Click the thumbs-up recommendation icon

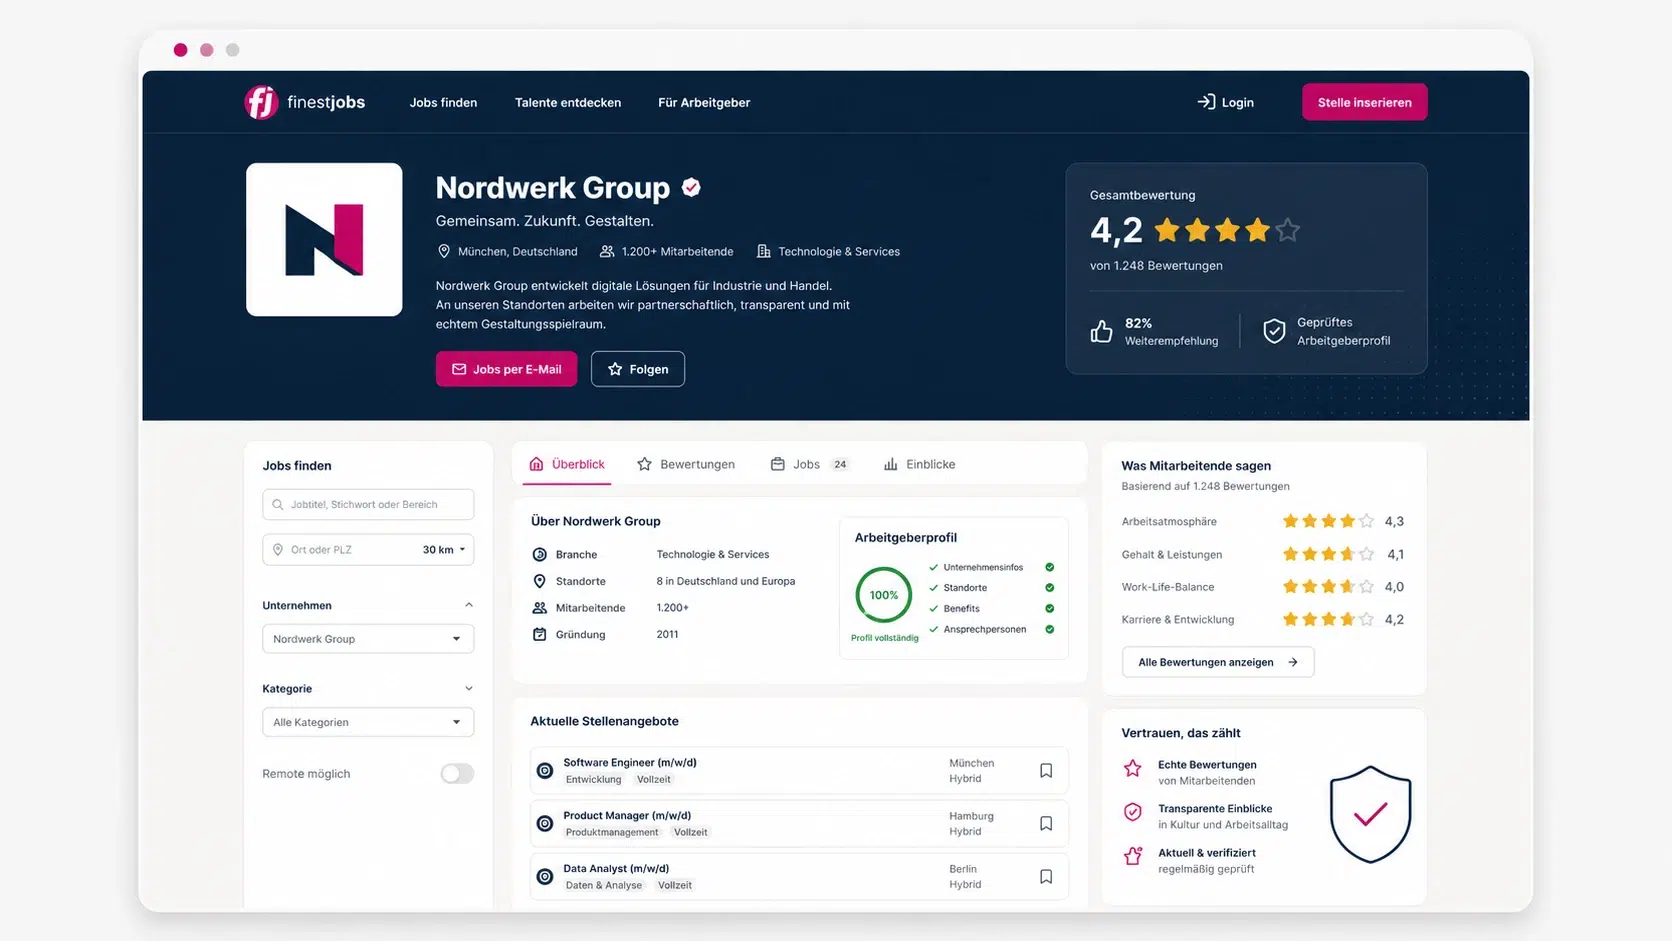pyautogui.click(x=1101, y=331)
